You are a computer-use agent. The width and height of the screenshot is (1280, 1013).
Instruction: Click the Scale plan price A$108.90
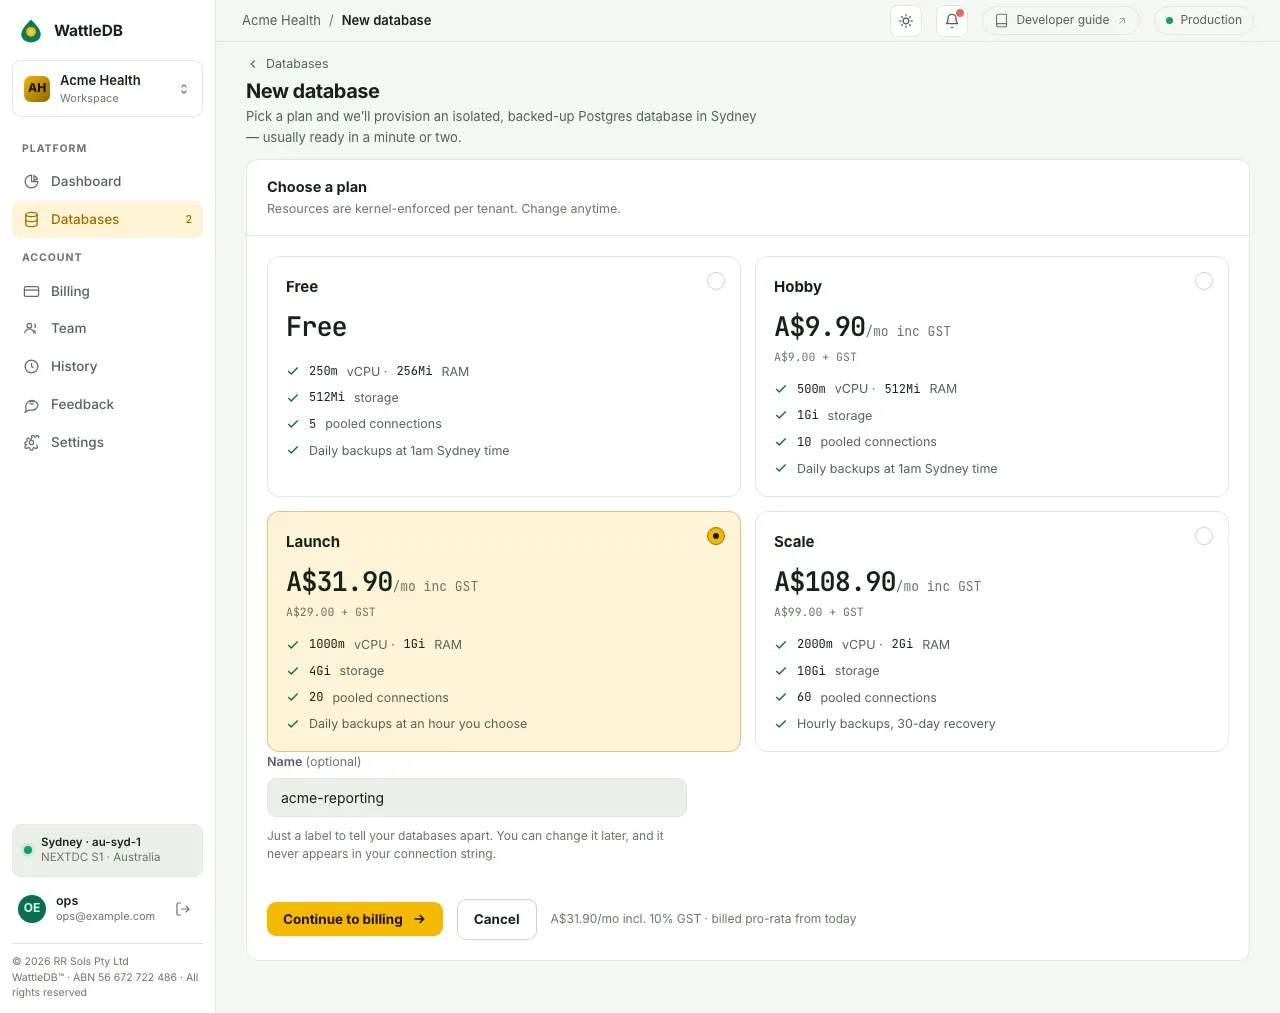pyautogui.click(x=835, y=581)
